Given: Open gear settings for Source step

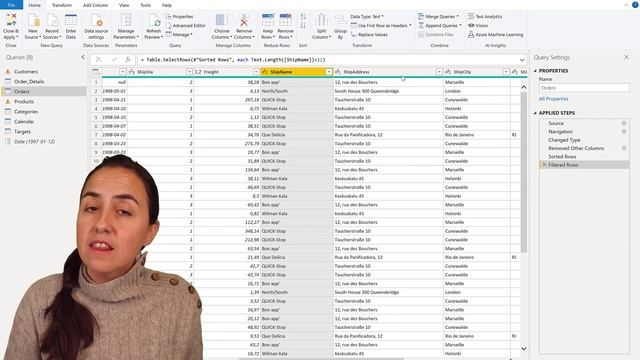Looking at the screenshot, I should point(624,123).
